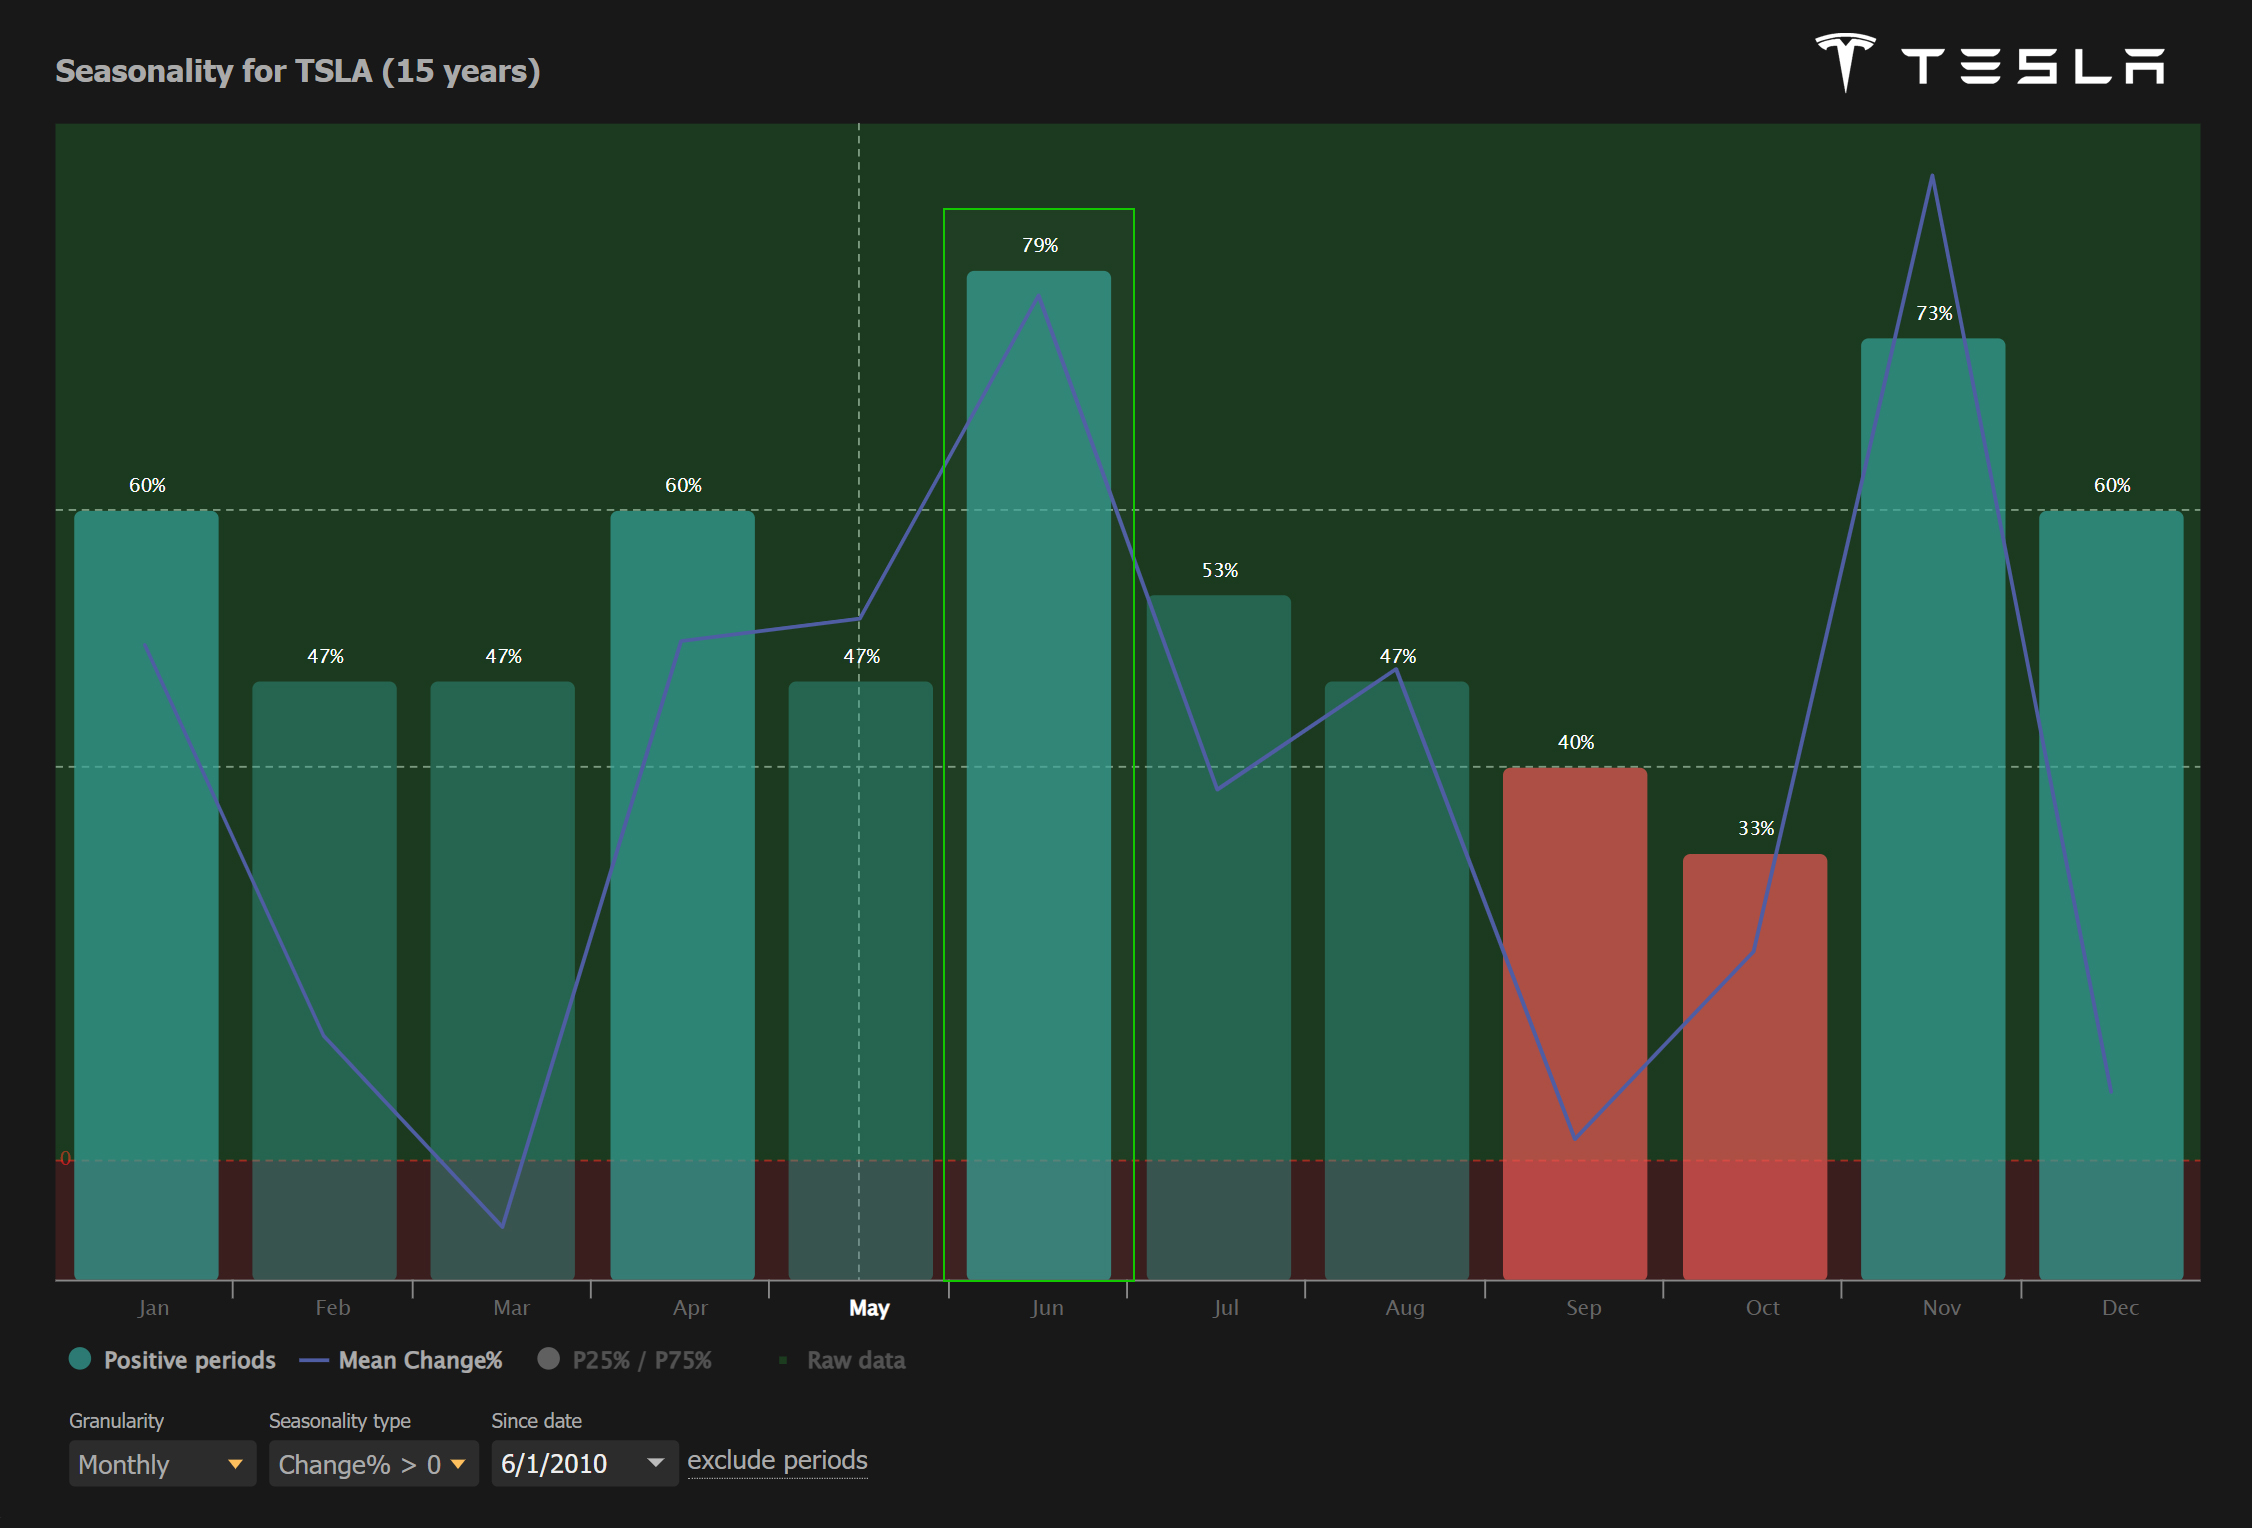Image resolution: width=2252 pixels, height=1528 pixels.
Task: Toggle the Positive periods legend circle
Action: [x=80, y=1359]
